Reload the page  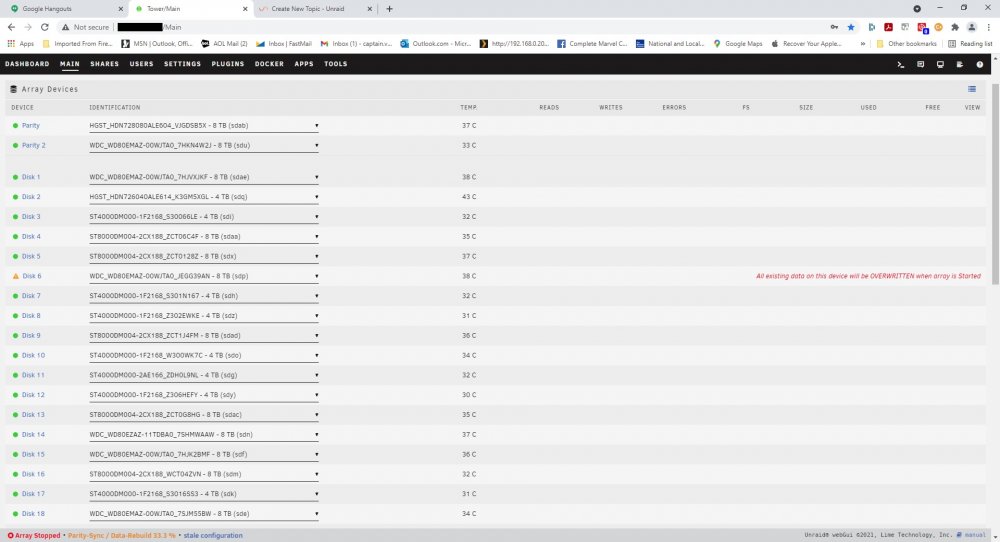pos(45,27)
